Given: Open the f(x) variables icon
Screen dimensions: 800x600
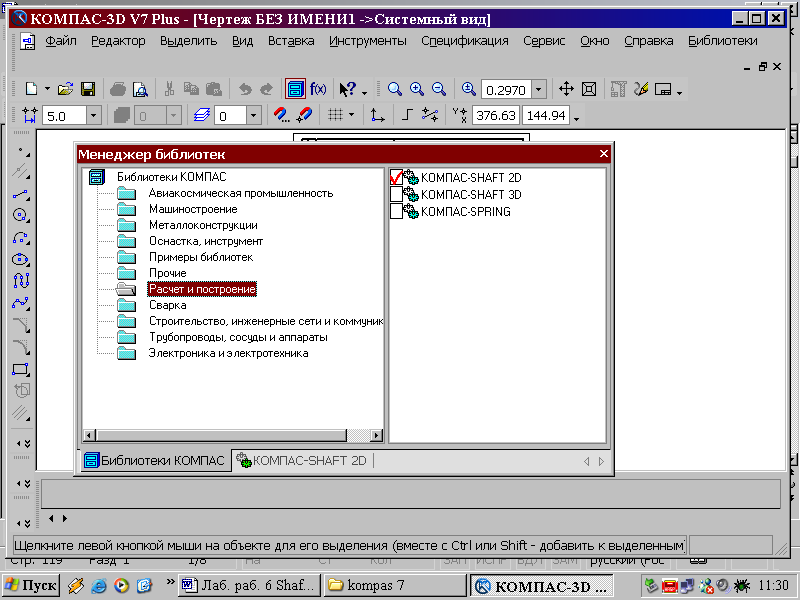Looking at the screenshot, I should 318,89.
